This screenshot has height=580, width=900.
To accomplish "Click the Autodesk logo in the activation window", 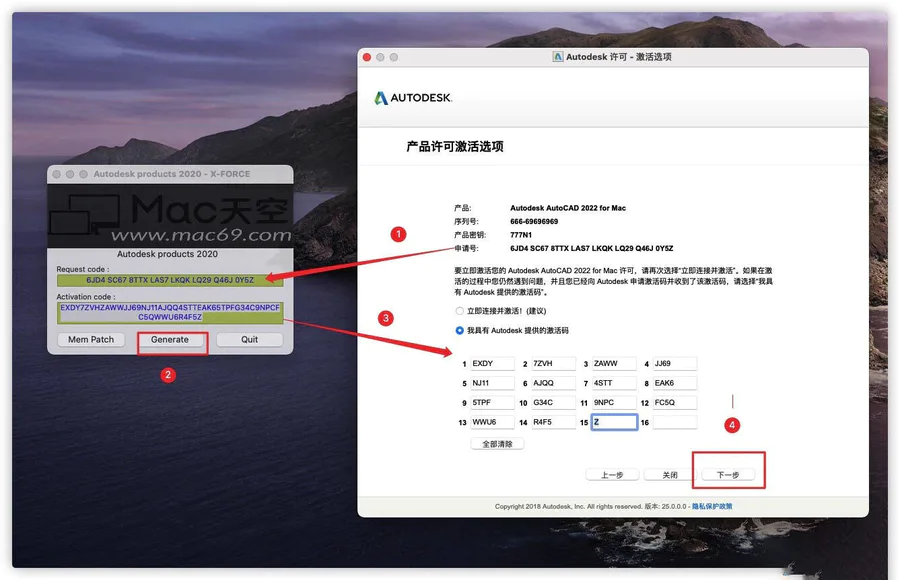I will click(413, 98).
